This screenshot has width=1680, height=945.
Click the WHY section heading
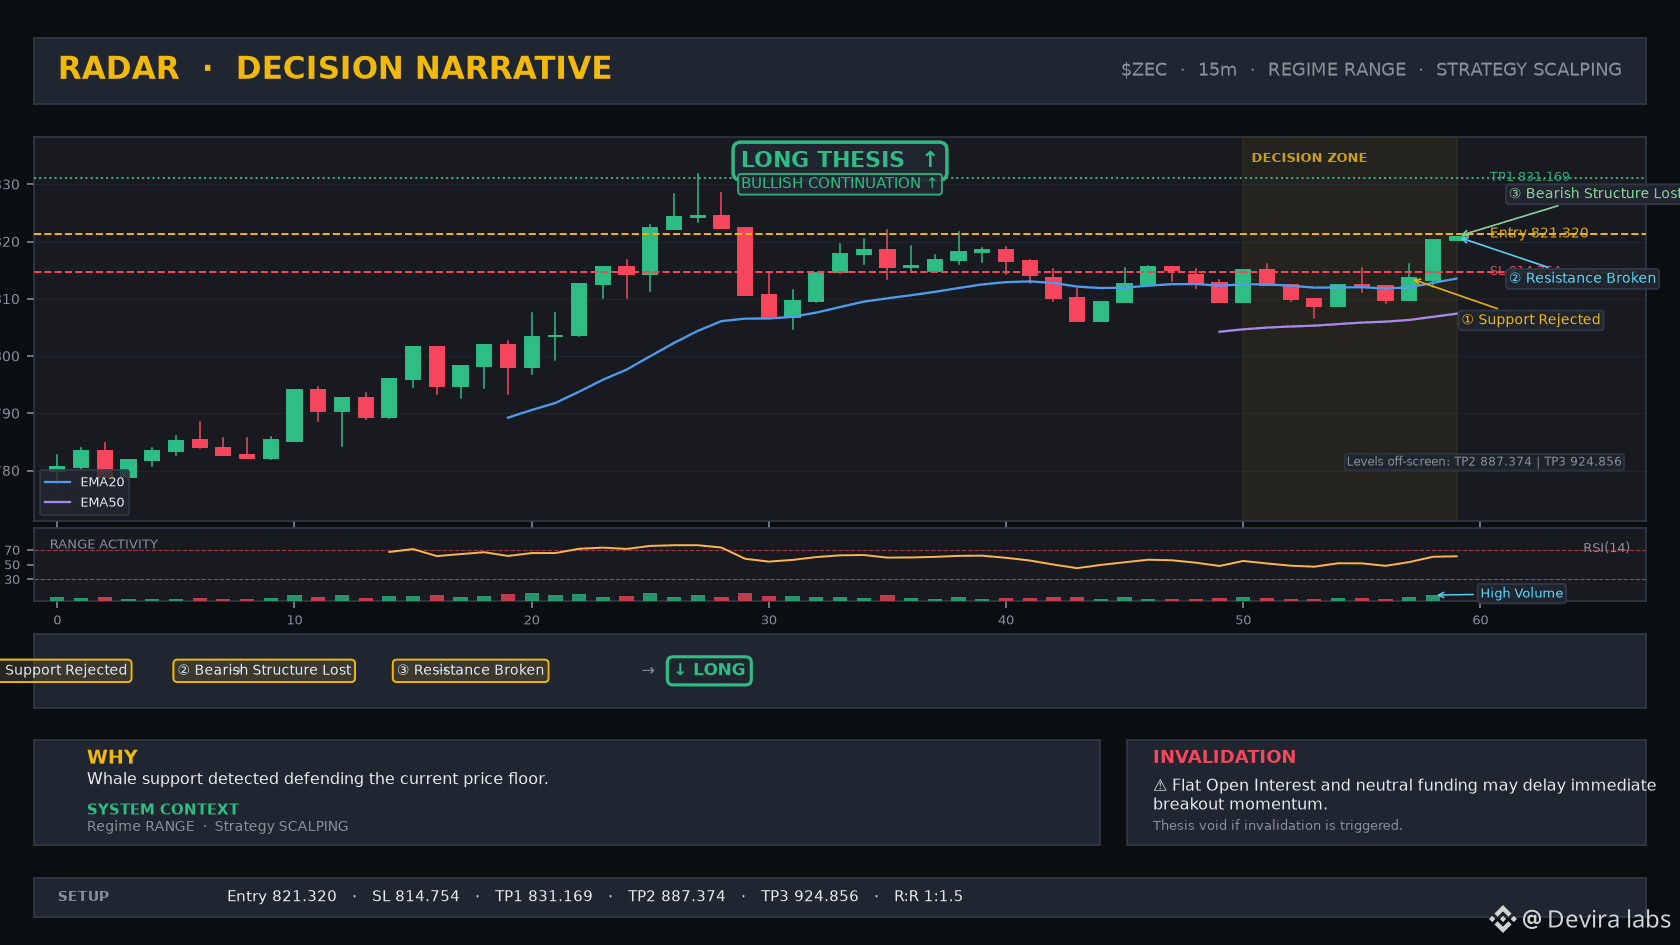[x=112, y=757]
